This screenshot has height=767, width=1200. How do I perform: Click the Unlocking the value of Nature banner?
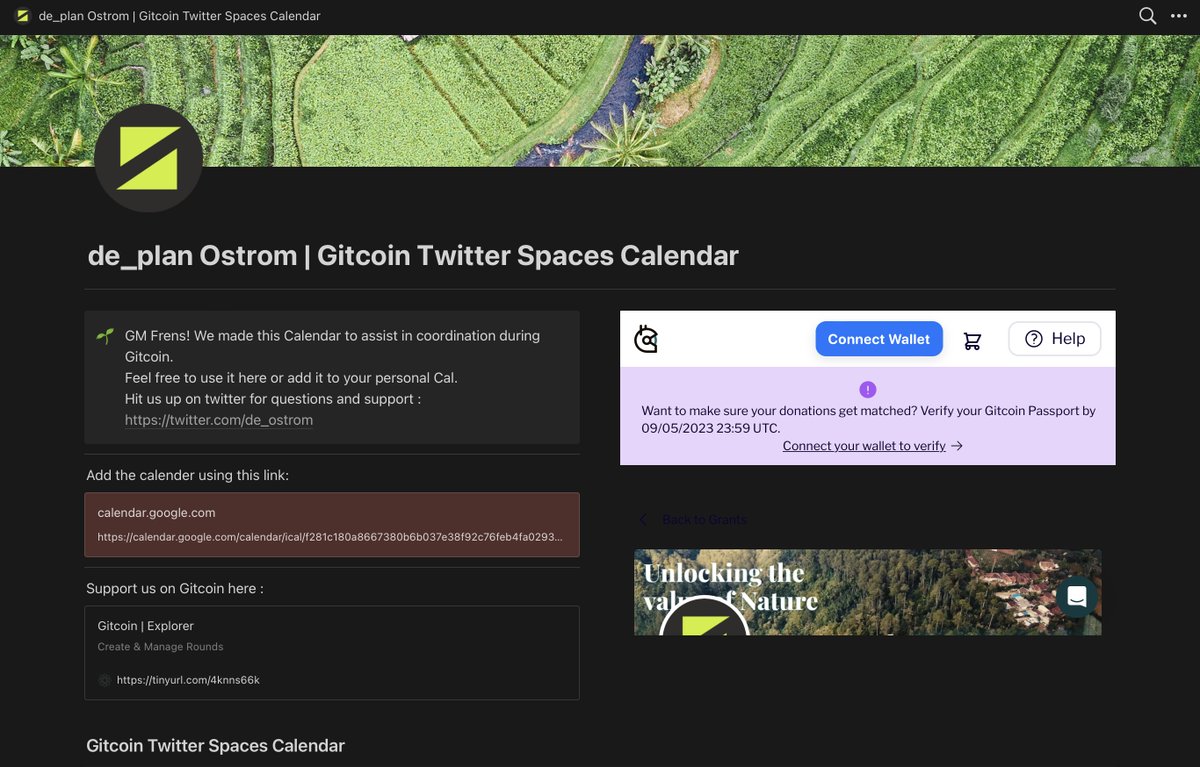[x=866, y=591]
